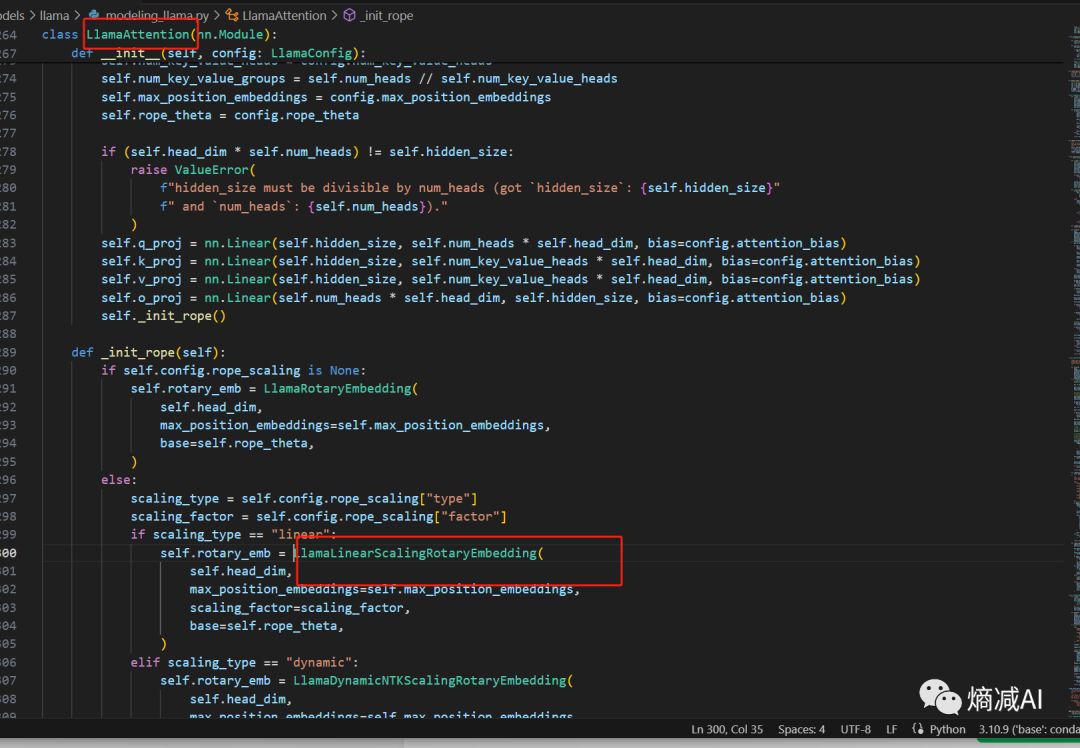Screen dimensions: 1080x748
Task: Click the else: keyword line
Action: (118, 479)
